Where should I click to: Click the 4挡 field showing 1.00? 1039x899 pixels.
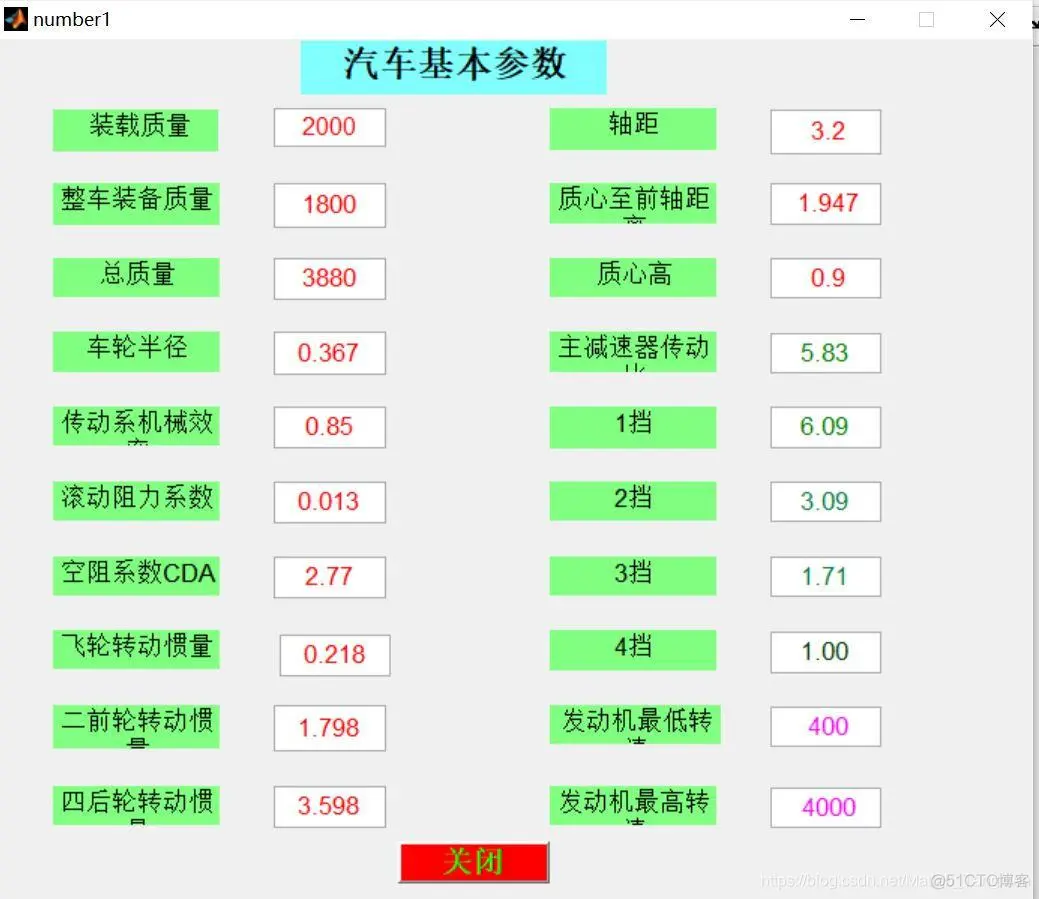(826, 653)
